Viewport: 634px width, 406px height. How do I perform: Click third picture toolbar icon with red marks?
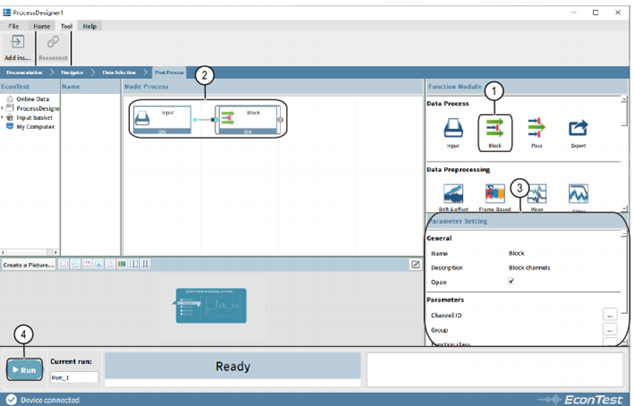tap(87, 264)
